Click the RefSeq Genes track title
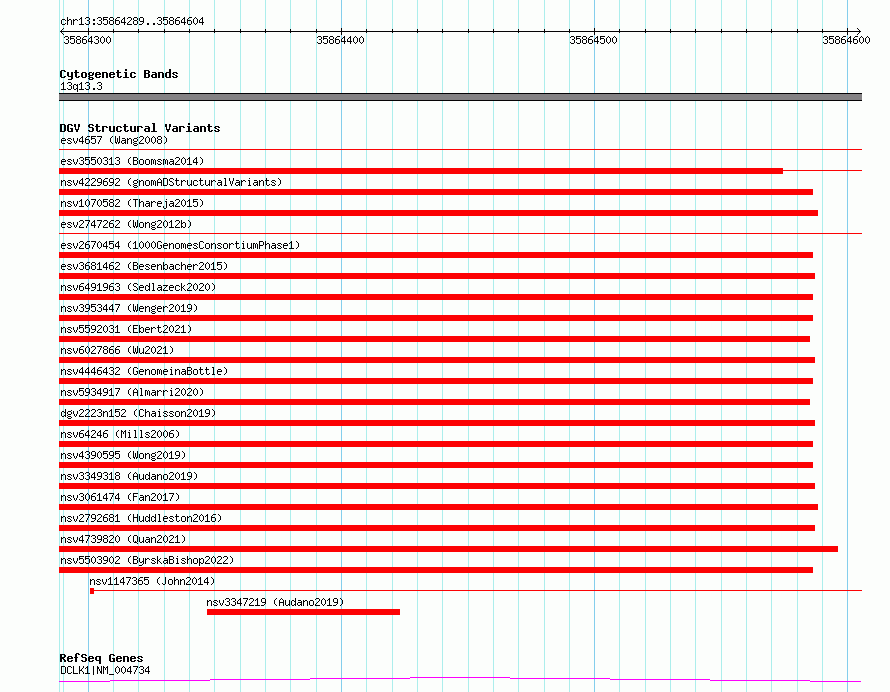The image size is (890, 692). [101, 658]
